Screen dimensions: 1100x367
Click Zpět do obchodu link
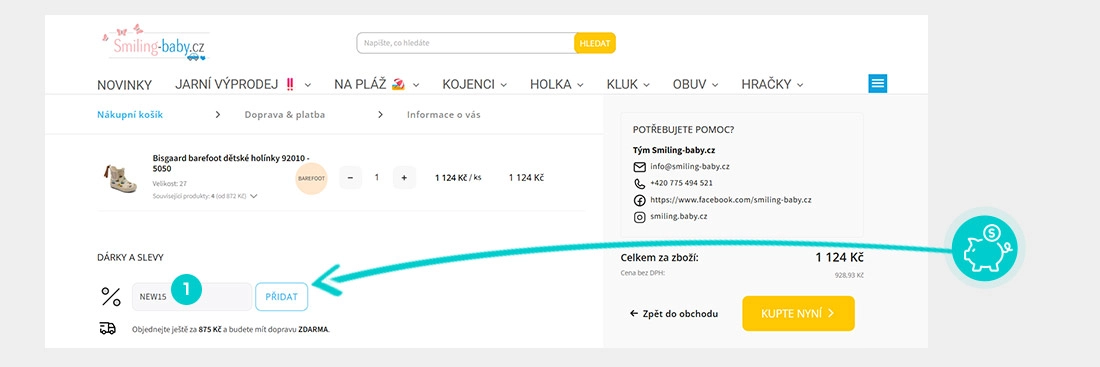click(x=673, y=314)
